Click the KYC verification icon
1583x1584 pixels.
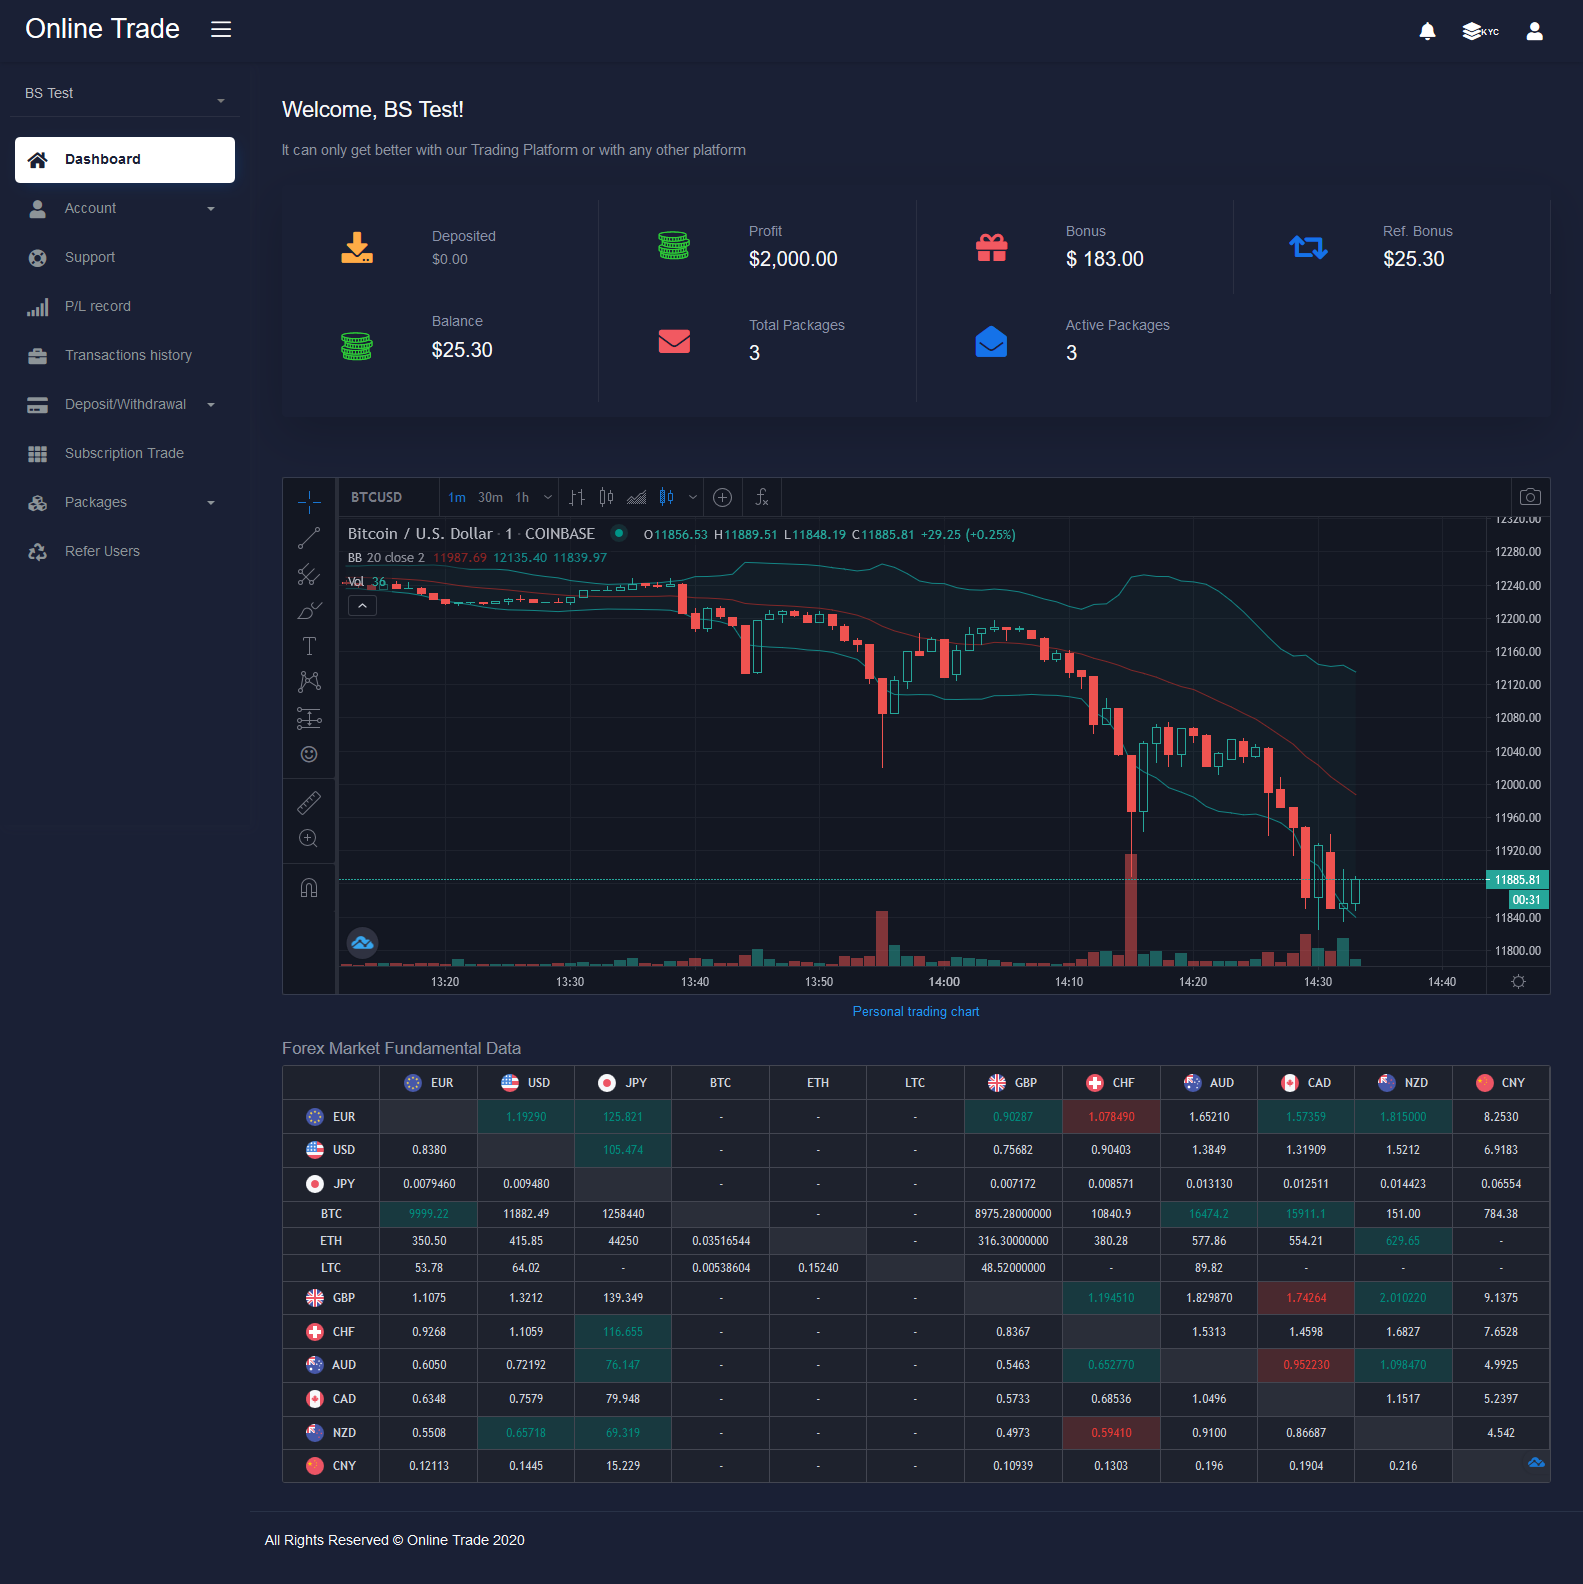click(1480, 31)
